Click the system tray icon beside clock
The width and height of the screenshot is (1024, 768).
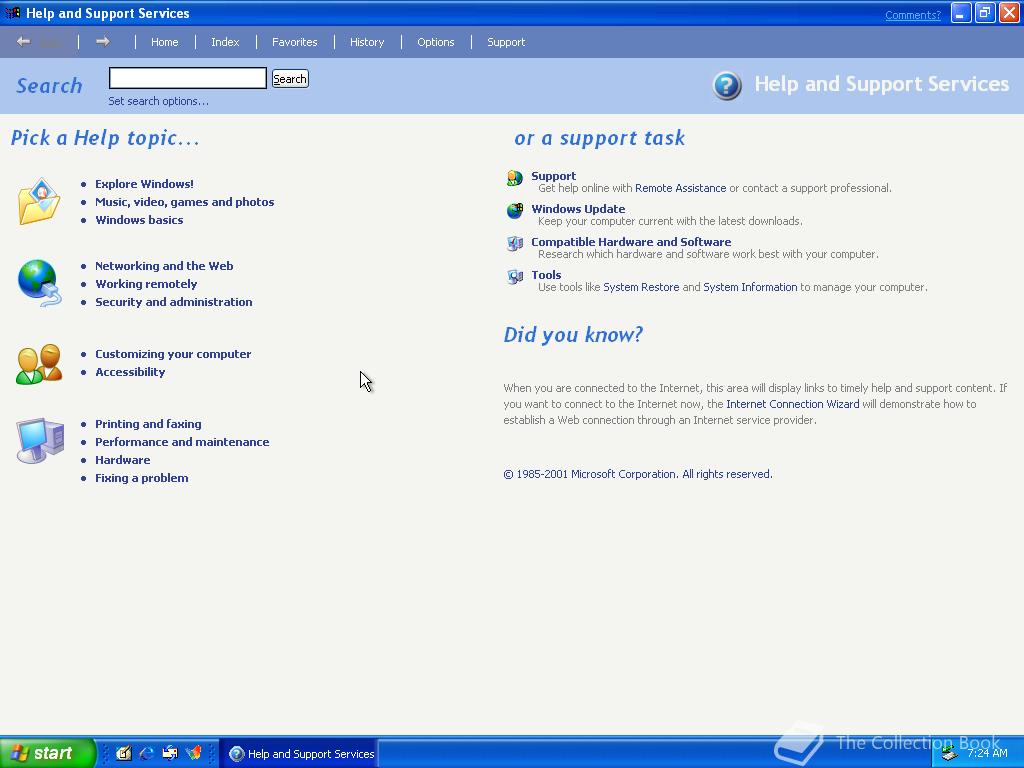point(950,754)
